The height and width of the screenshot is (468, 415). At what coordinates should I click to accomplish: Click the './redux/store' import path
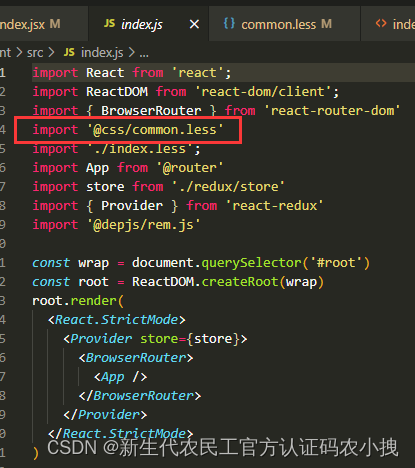tap(228, 187)
